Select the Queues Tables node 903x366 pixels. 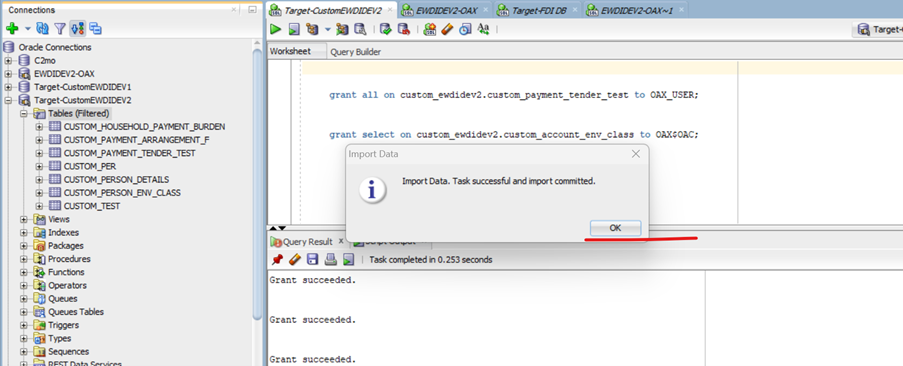coord(76,312)
